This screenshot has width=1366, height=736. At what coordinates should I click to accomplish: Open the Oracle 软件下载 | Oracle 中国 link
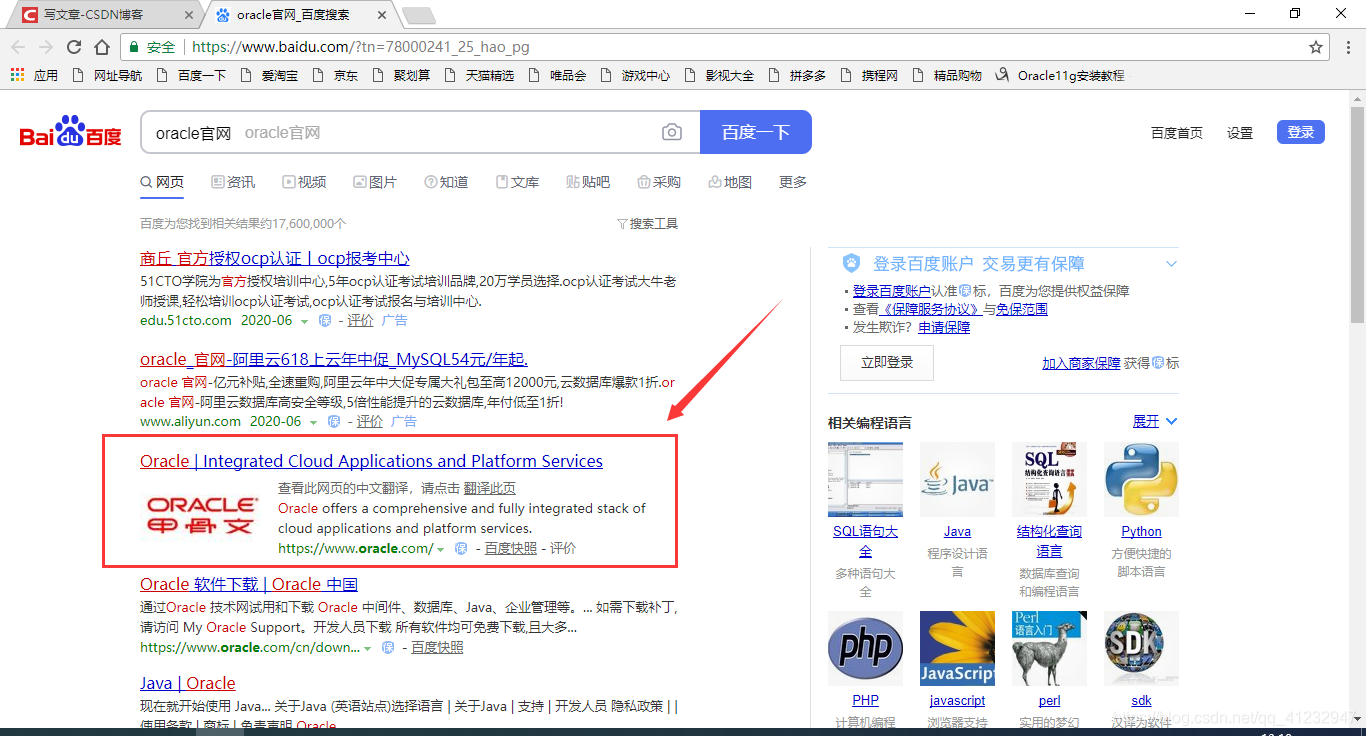(x=249, y=584)
